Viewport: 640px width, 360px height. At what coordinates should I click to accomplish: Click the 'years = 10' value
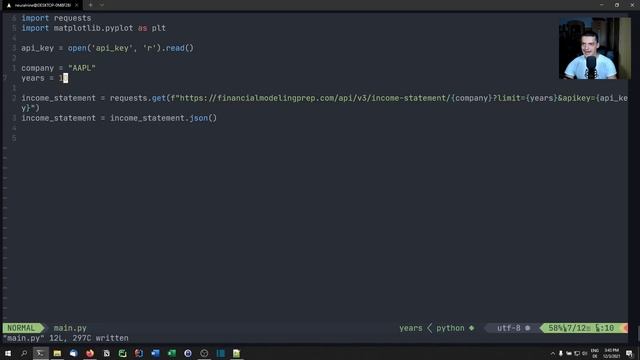[63, 78]
